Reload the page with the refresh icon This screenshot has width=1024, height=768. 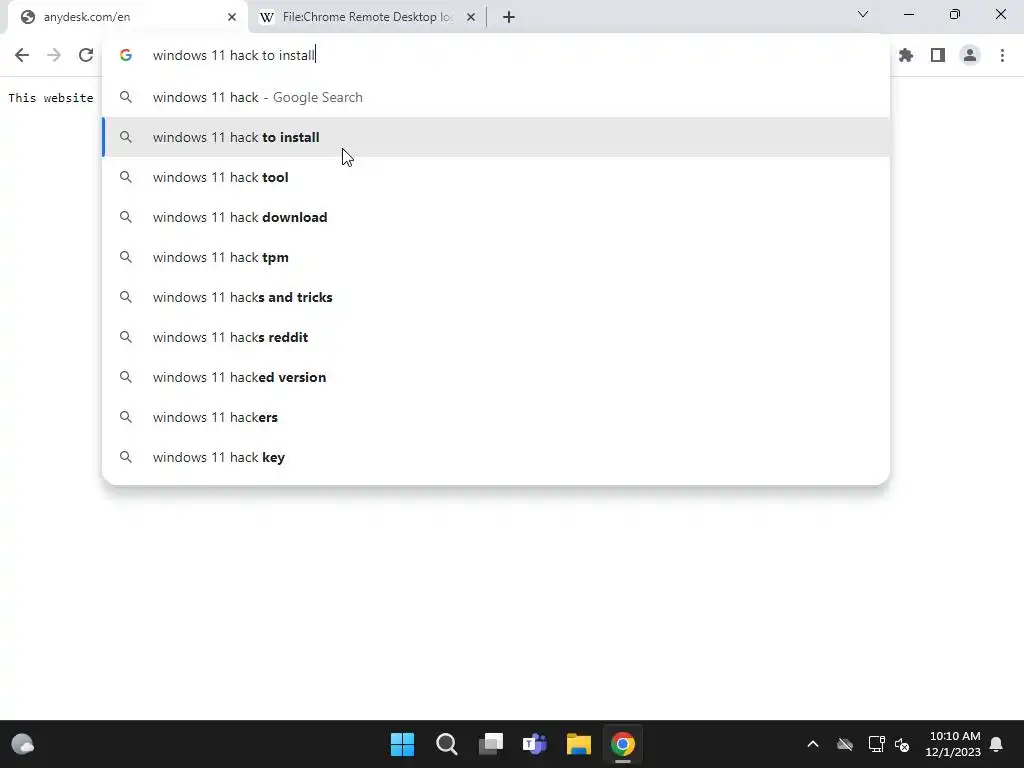pos(86,56)
